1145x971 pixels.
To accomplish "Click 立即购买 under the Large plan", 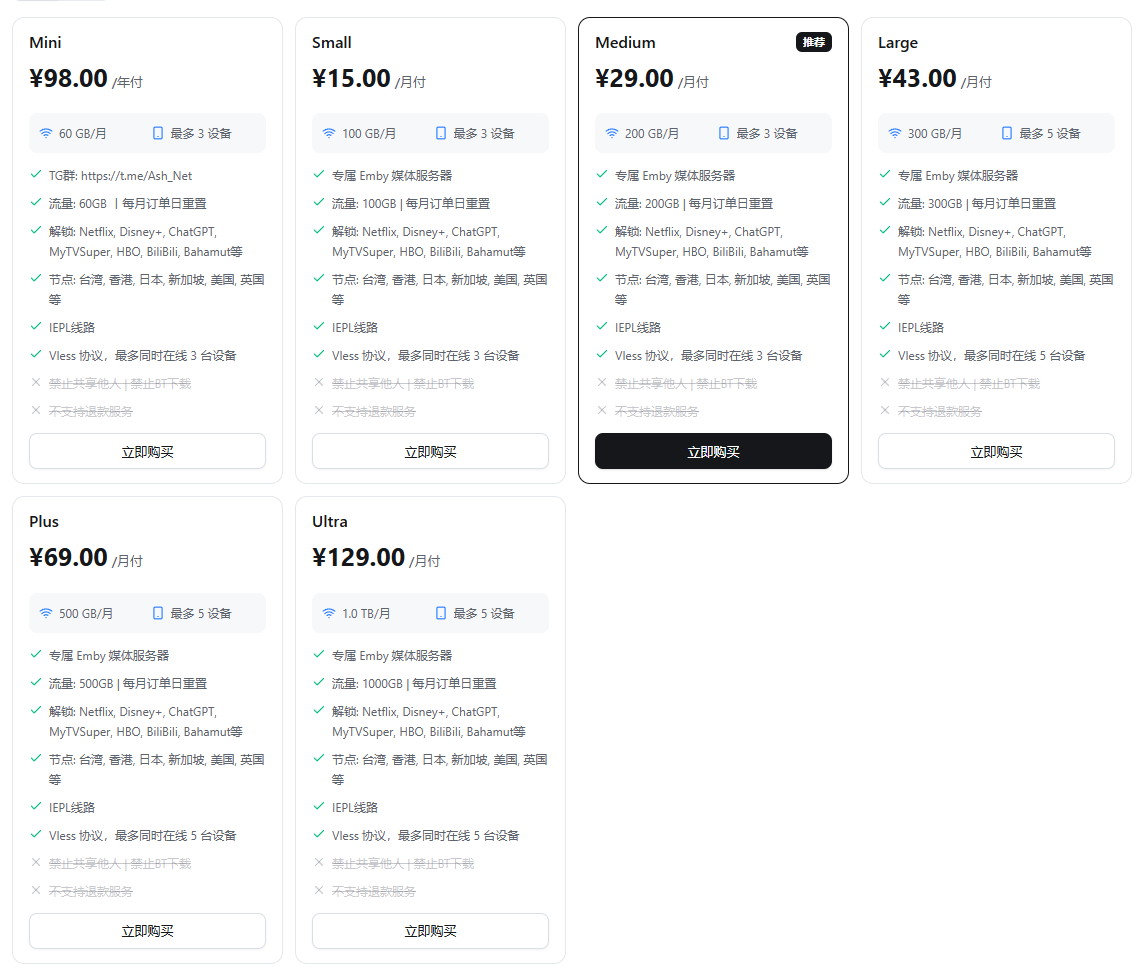I will pyautogui.click(x=996, y=451).
